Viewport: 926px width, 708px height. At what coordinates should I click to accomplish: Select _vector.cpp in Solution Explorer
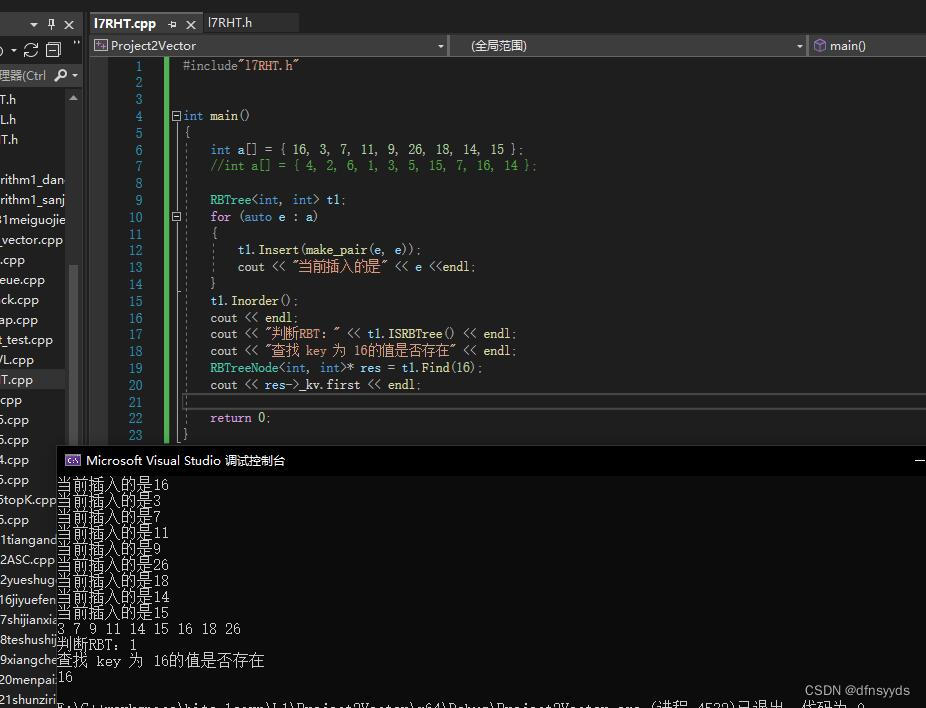[x=31, y=240]
